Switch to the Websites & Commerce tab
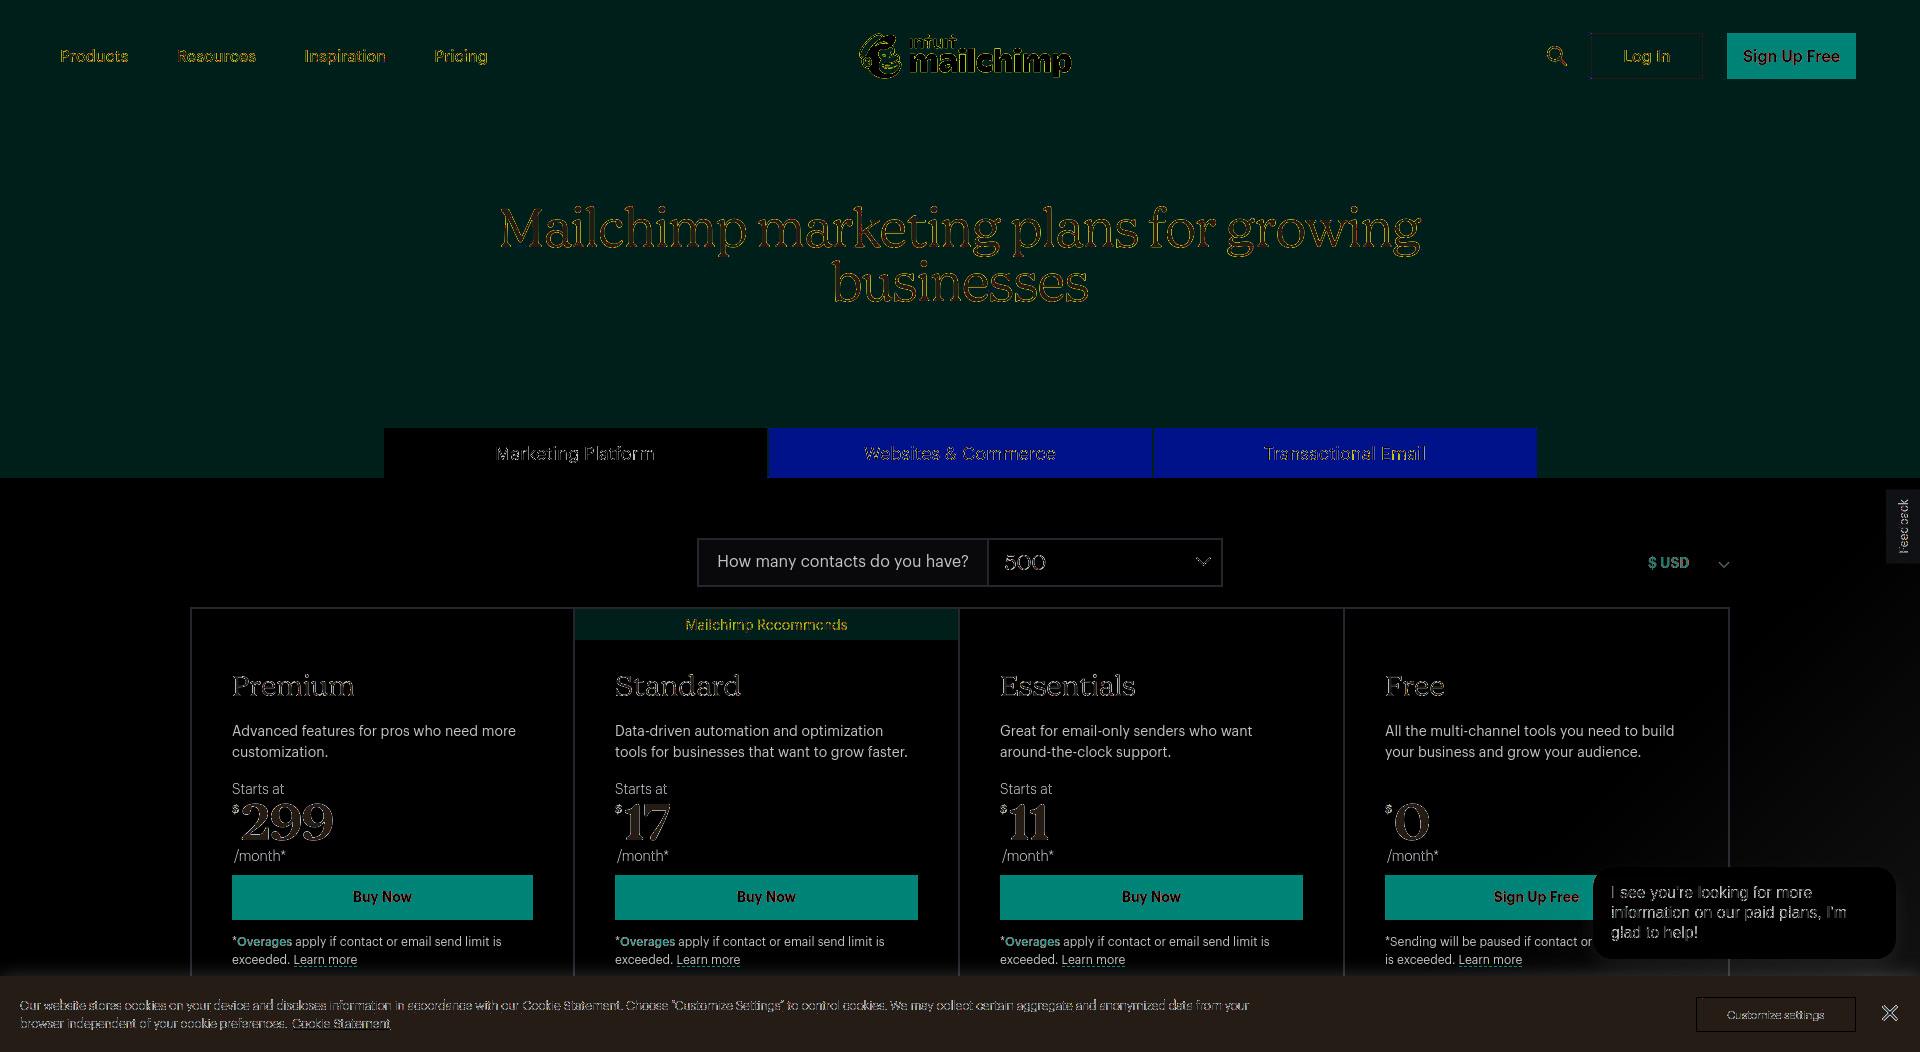This screenshot has height=1052, width=1920. (x=960, y=453)
